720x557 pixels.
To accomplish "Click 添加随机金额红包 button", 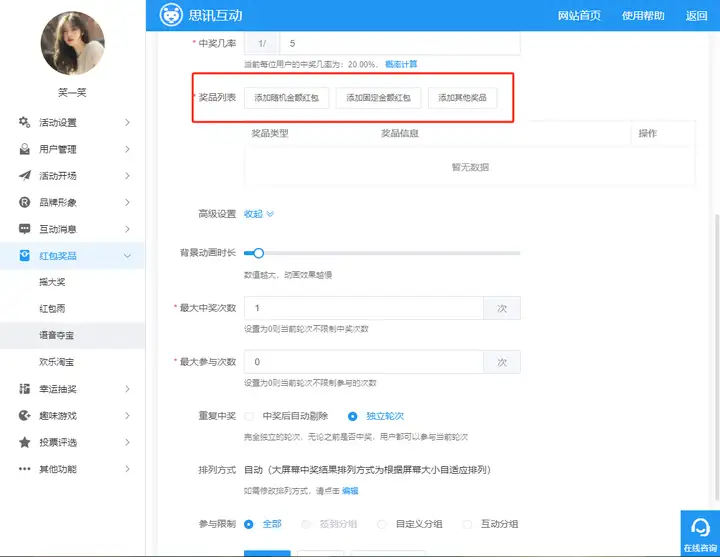I will (x=287, y=98).
